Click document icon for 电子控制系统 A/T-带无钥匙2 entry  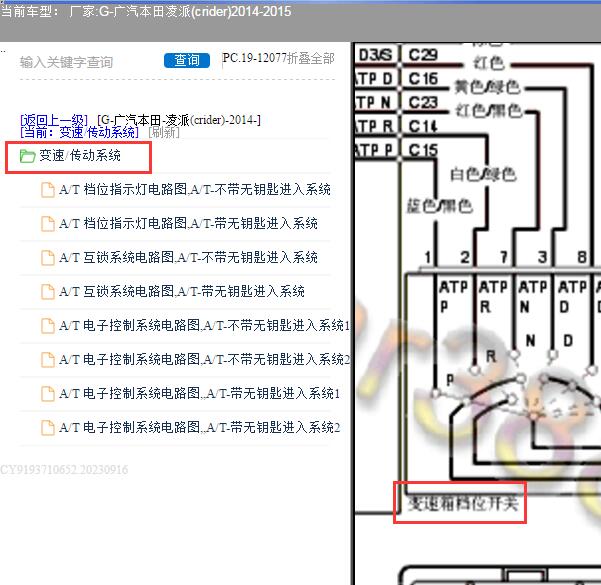point(48,428)
